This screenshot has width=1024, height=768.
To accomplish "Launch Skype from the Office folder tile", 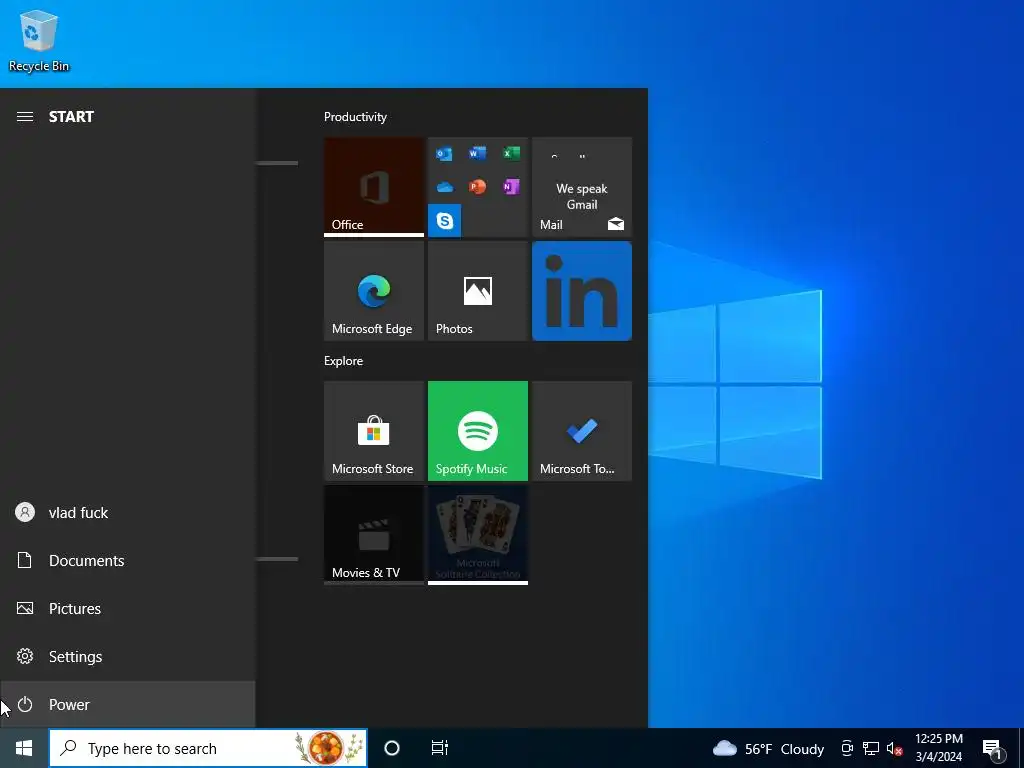I will tap(444, 221).
